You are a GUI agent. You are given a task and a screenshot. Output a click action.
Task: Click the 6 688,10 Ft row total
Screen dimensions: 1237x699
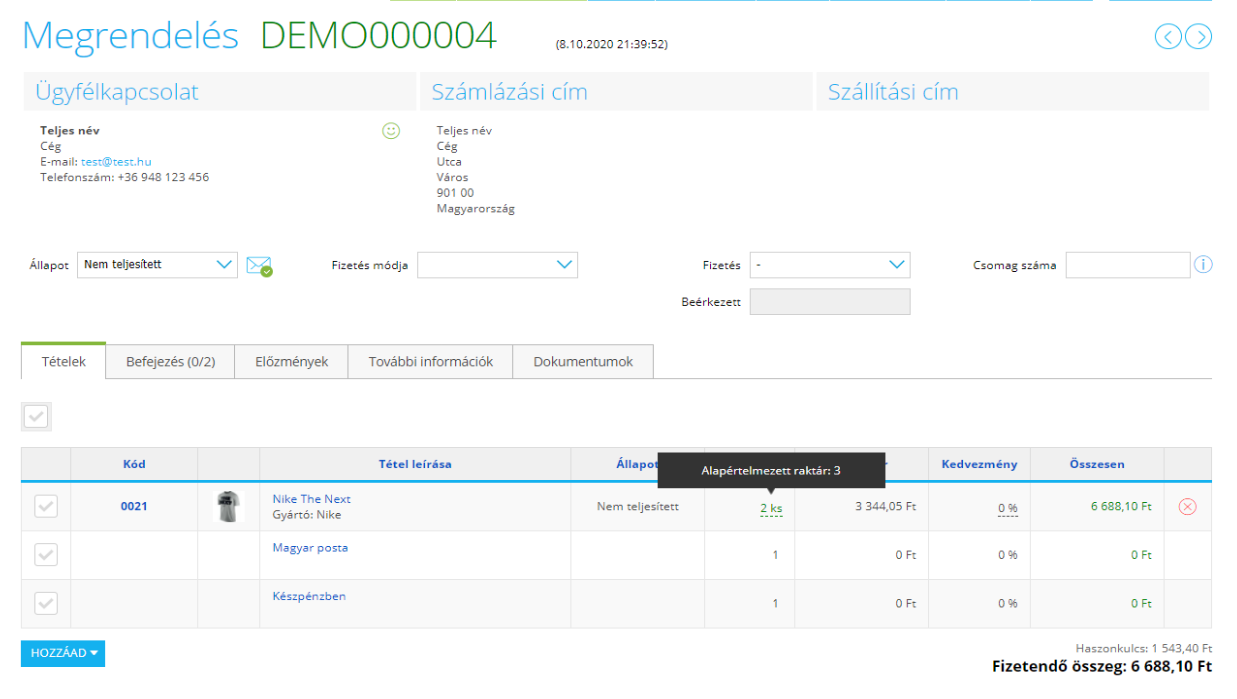coord(1121,506)
